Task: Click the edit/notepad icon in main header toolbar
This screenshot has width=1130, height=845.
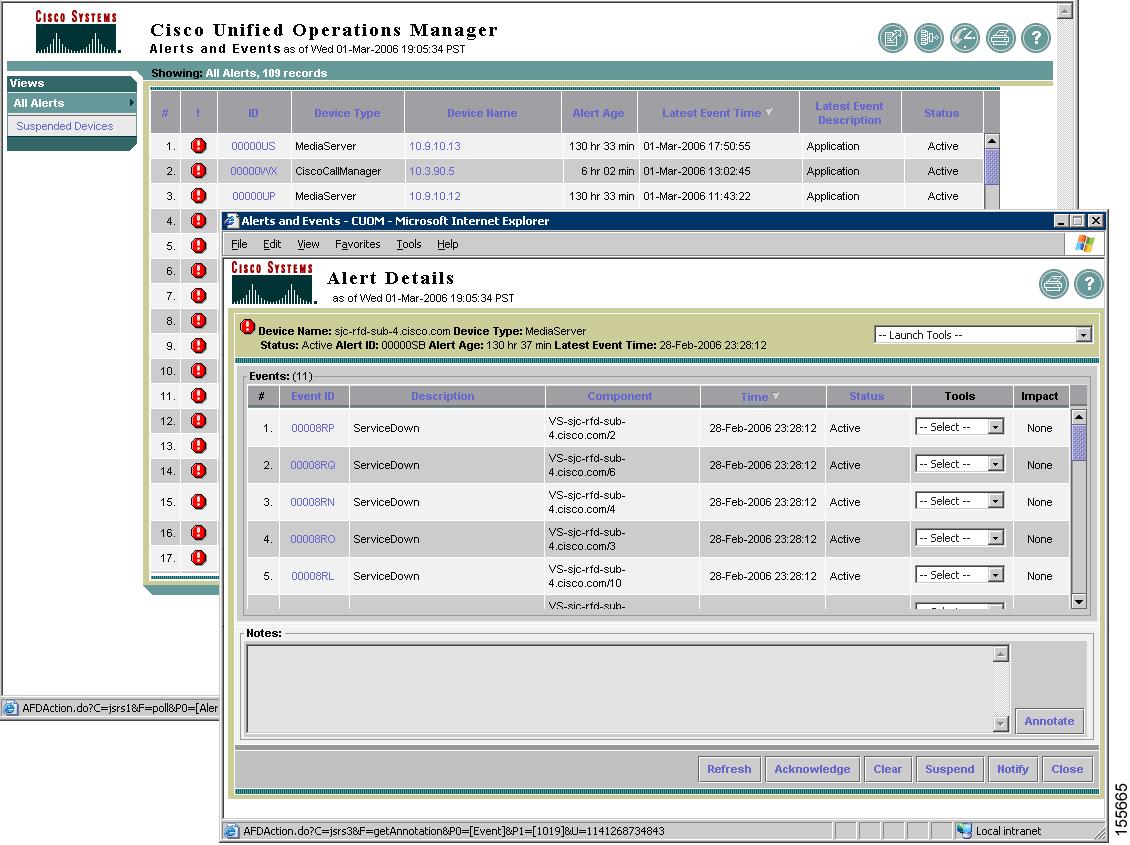Action: [x=892, y=38]
